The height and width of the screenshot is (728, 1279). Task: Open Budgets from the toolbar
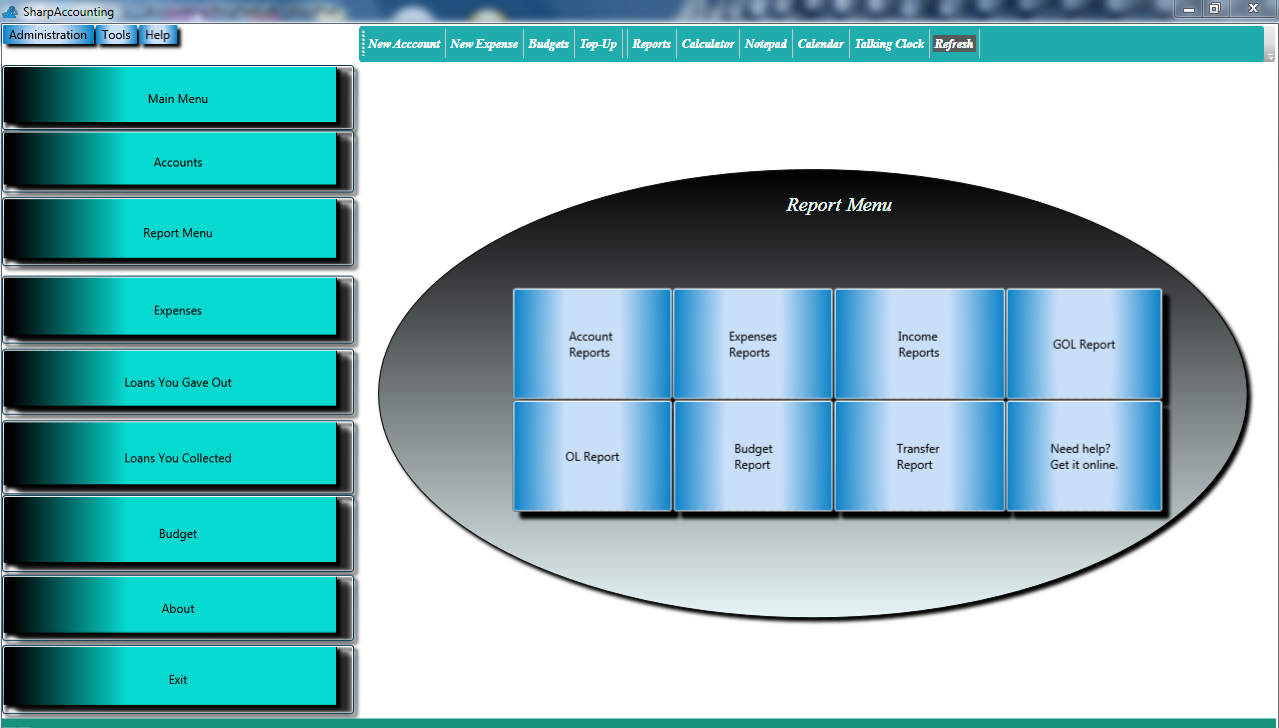549,44
